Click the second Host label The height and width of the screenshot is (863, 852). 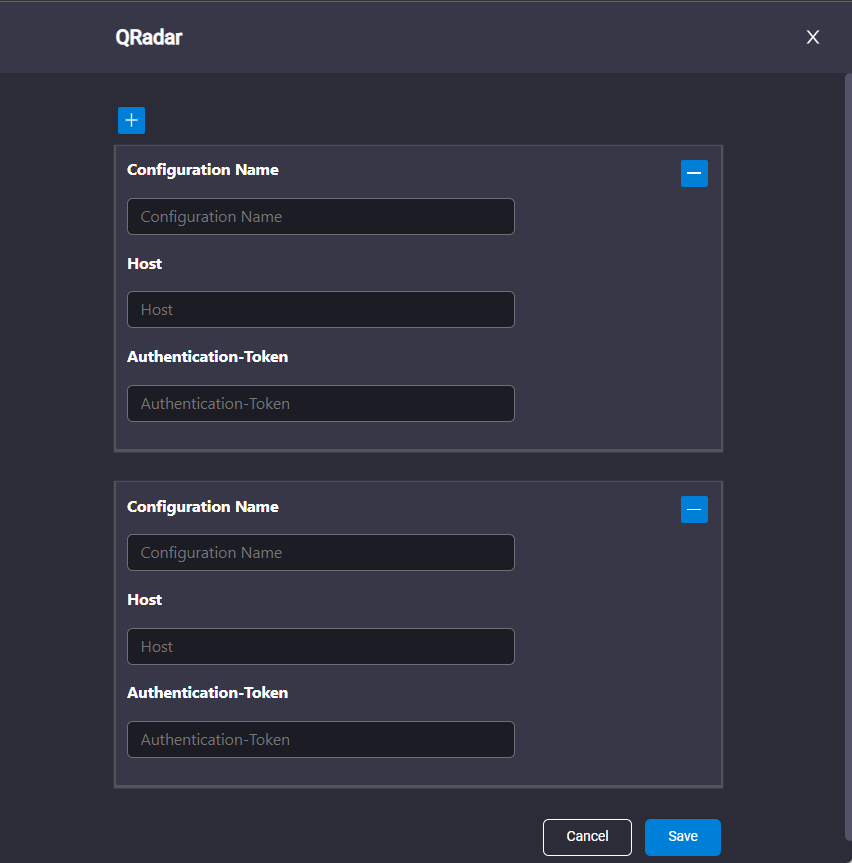click(x=144, y=599)
